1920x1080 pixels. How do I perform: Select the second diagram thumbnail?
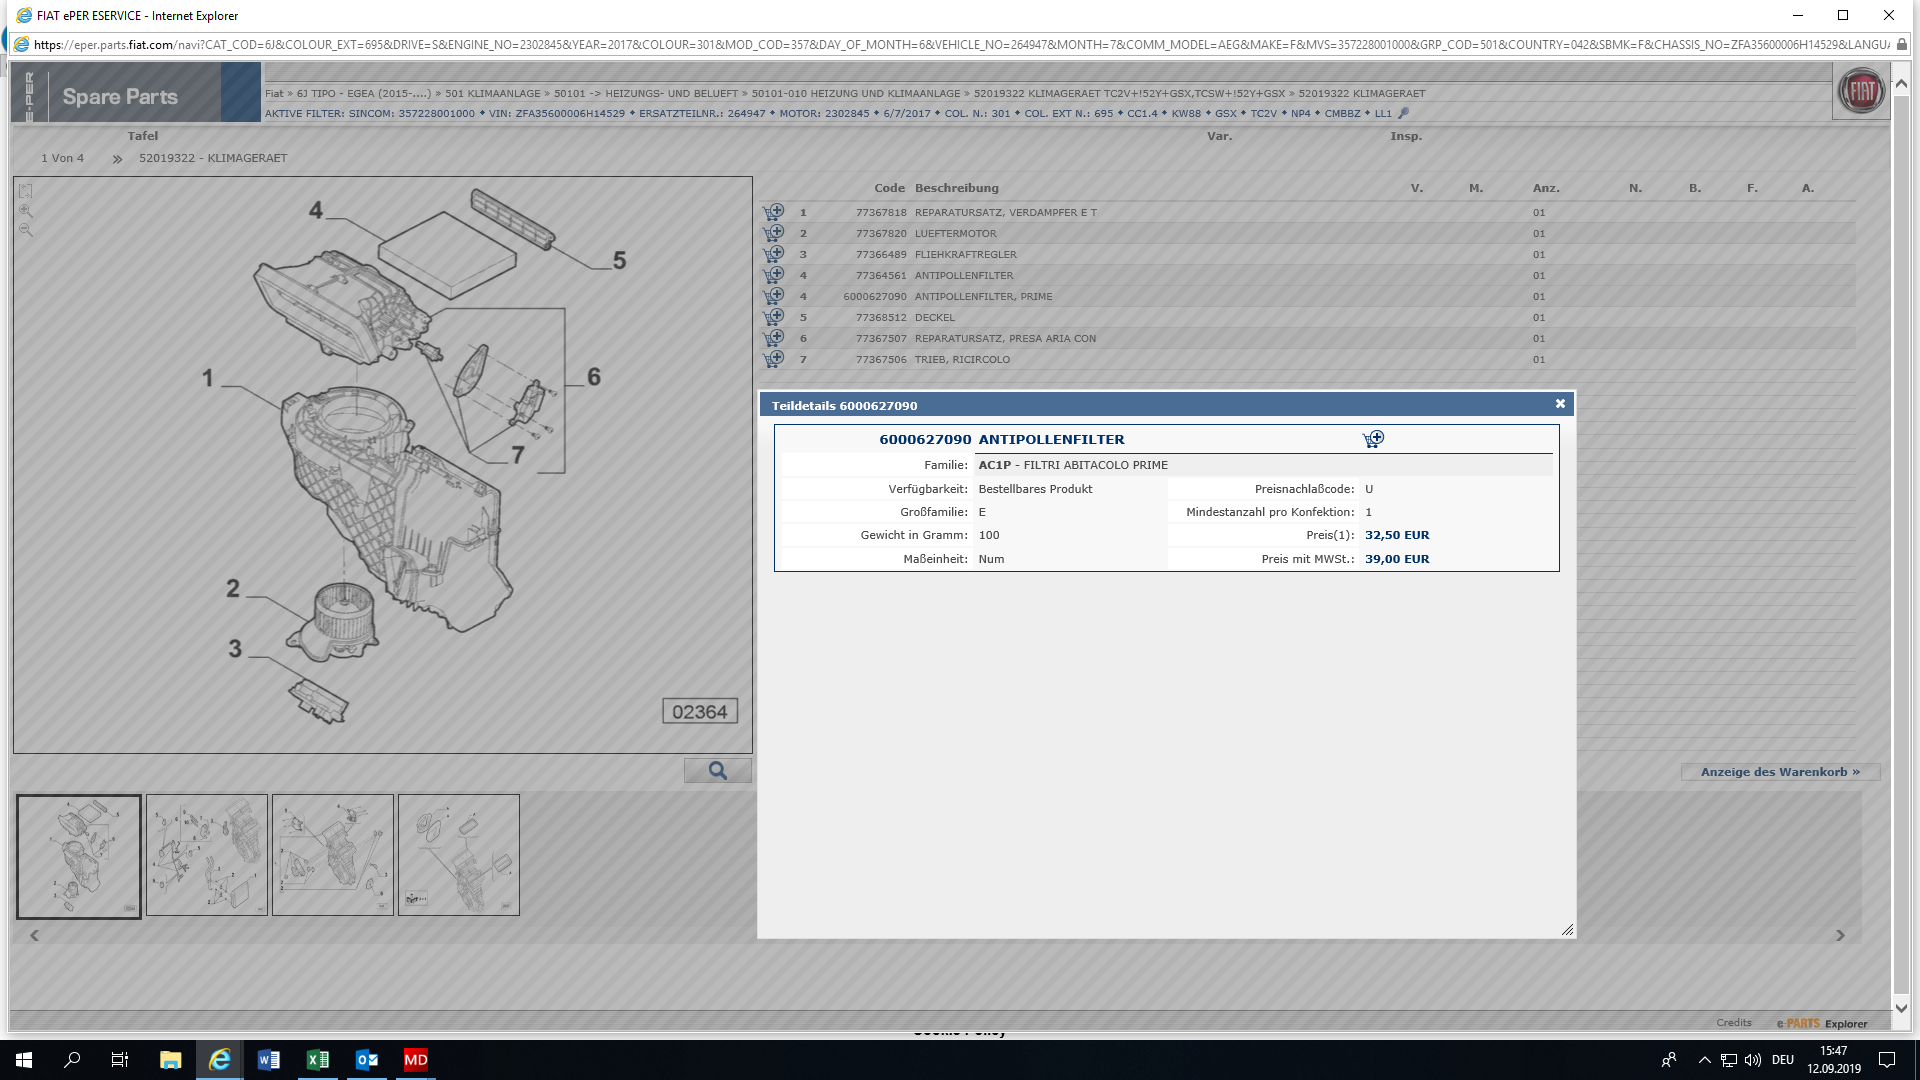[207, 855]
